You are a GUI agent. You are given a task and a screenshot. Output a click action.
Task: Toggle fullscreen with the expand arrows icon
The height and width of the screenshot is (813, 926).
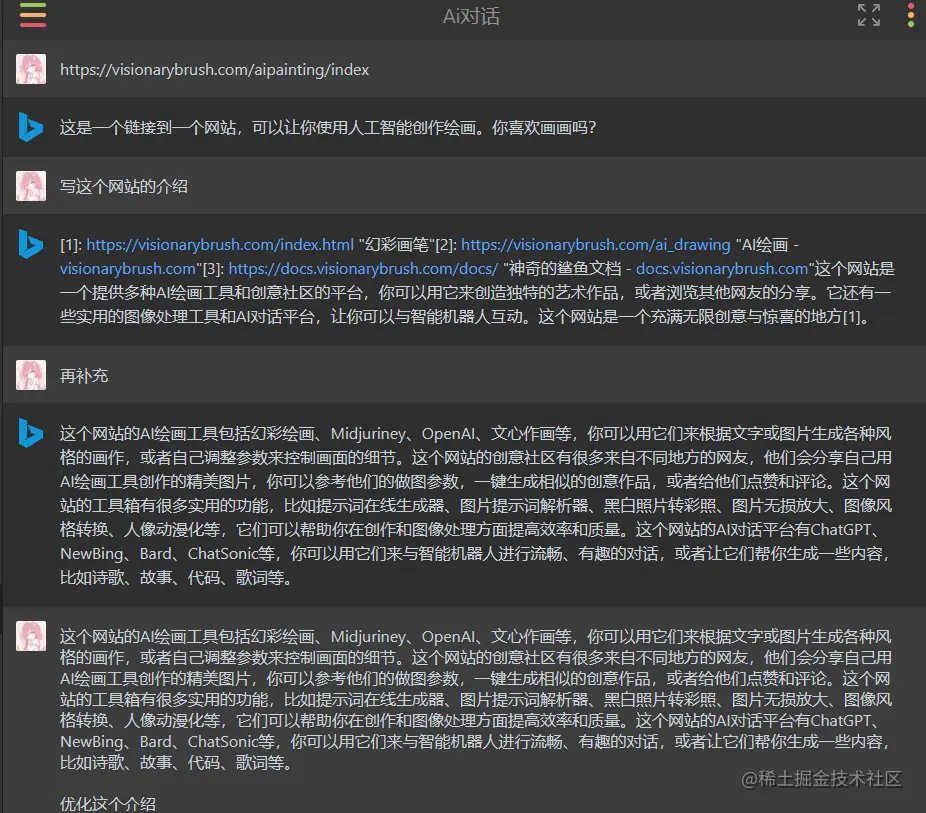point(869,15)
